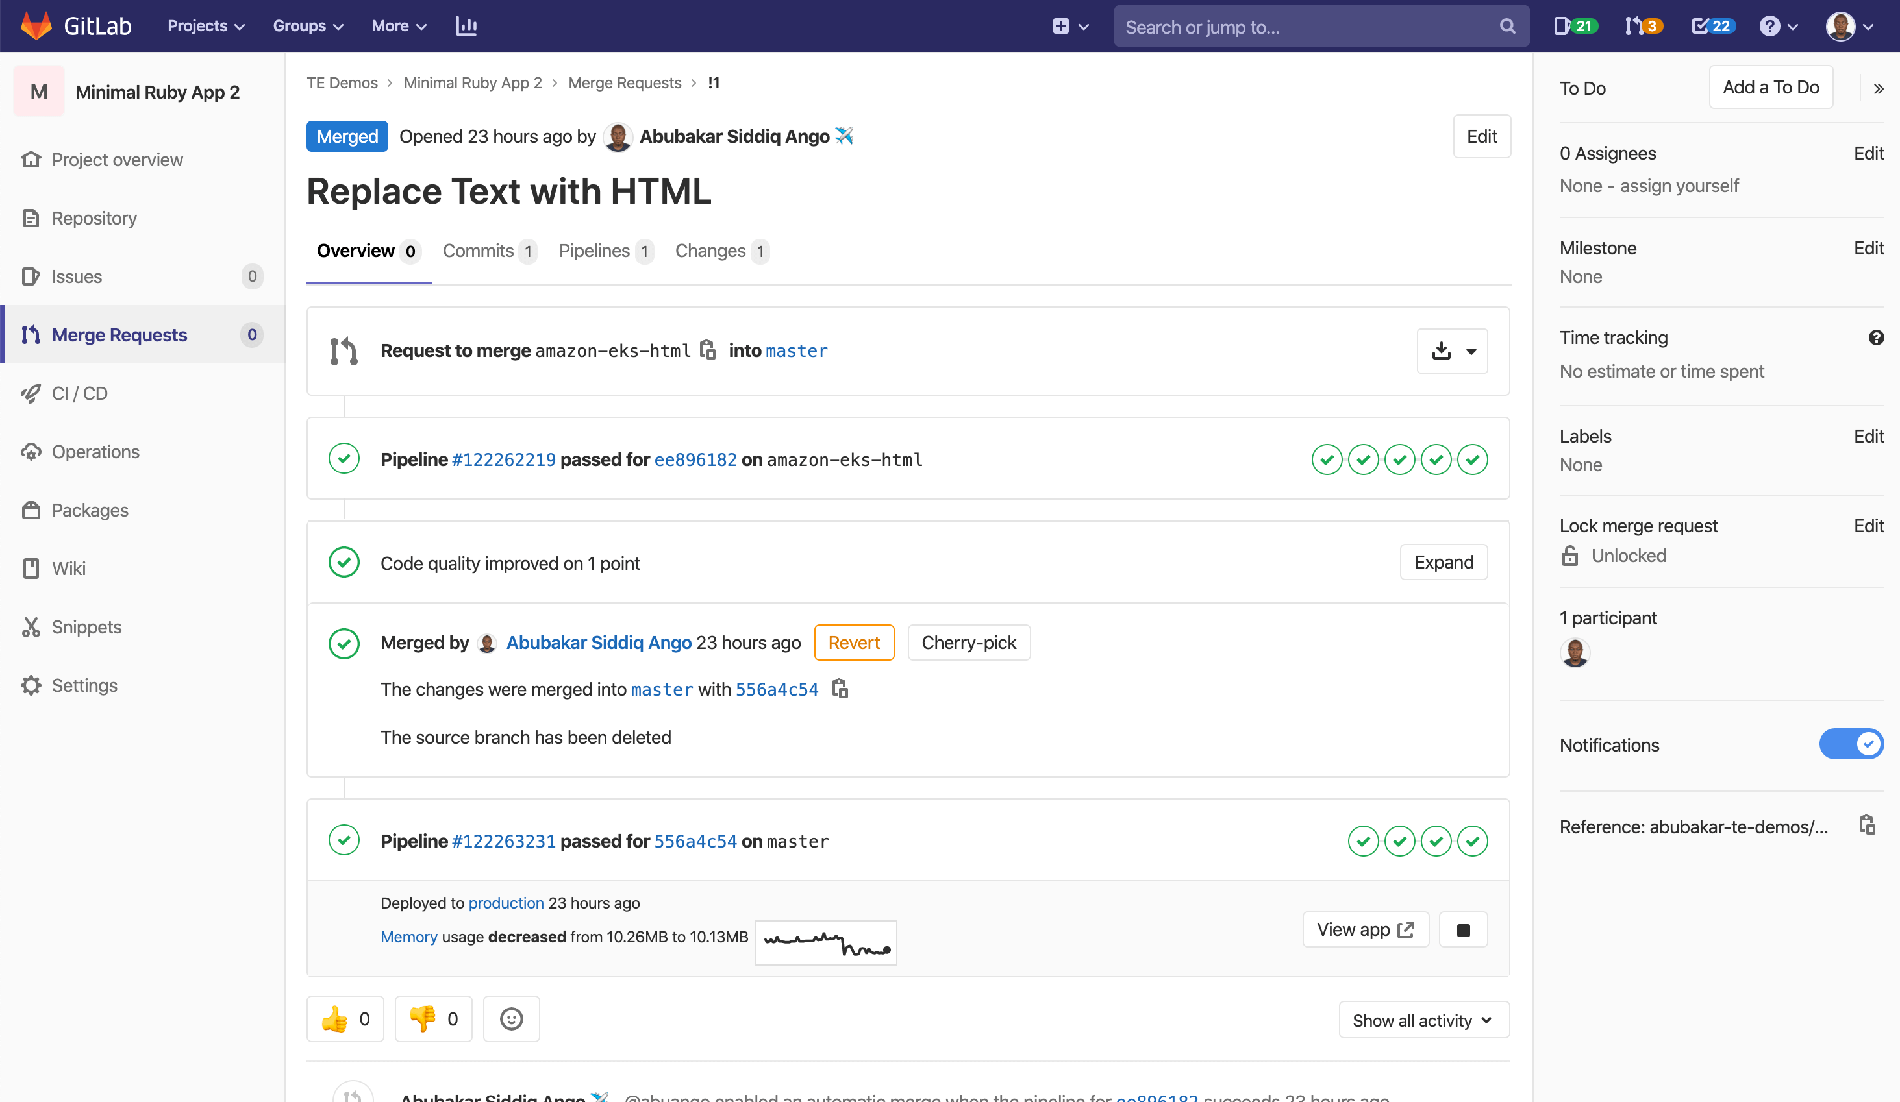Give a thumbs up reaction

click(x=344, y=1018)
